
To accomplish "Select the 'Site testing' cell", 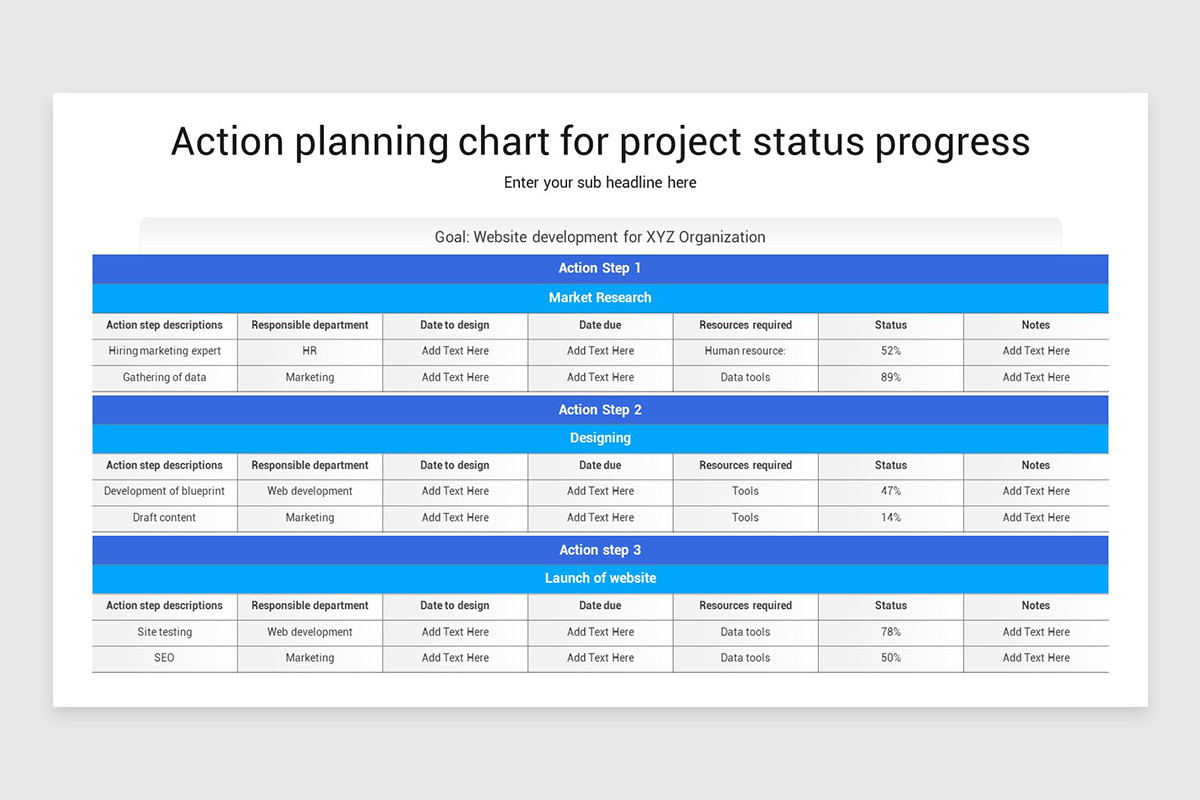I will 165,632.
